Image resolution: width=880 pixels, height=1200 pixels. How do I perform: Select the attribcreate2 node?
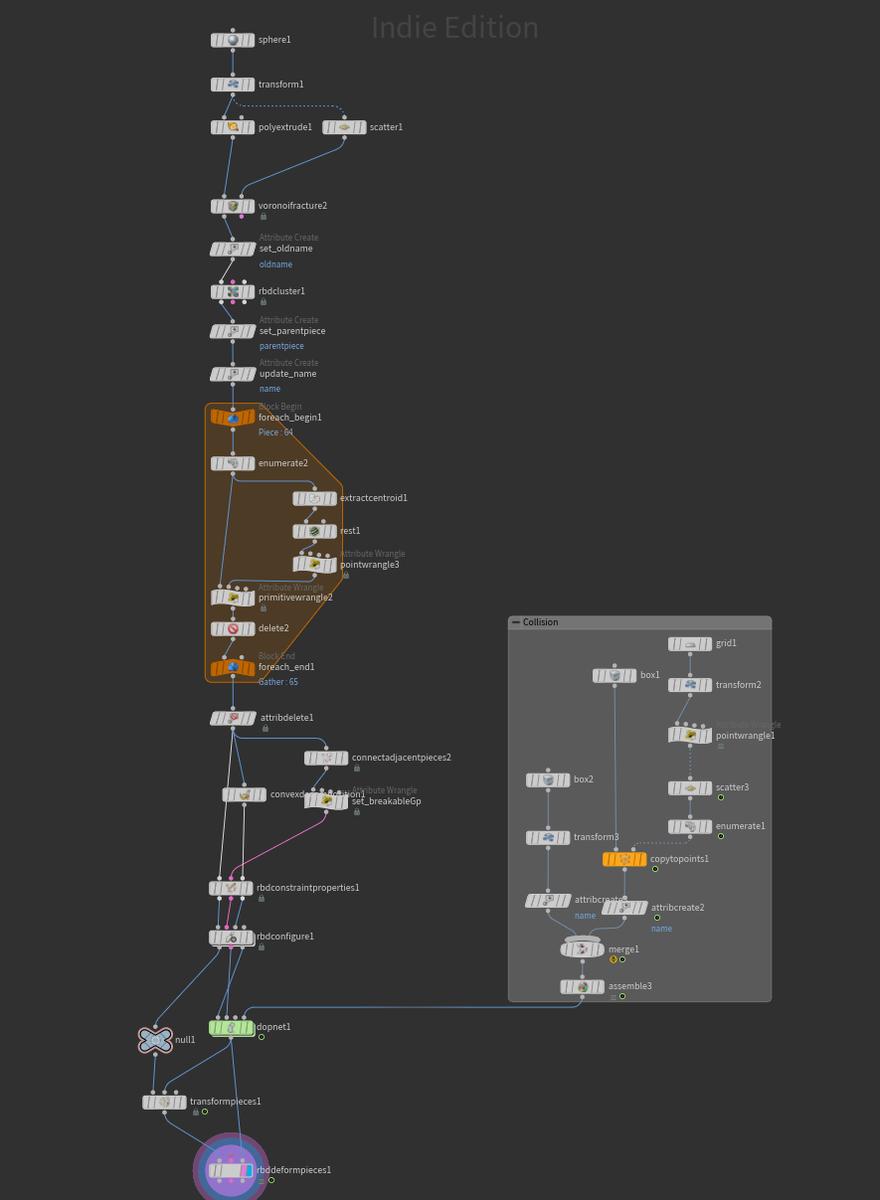tap(624, 908)
